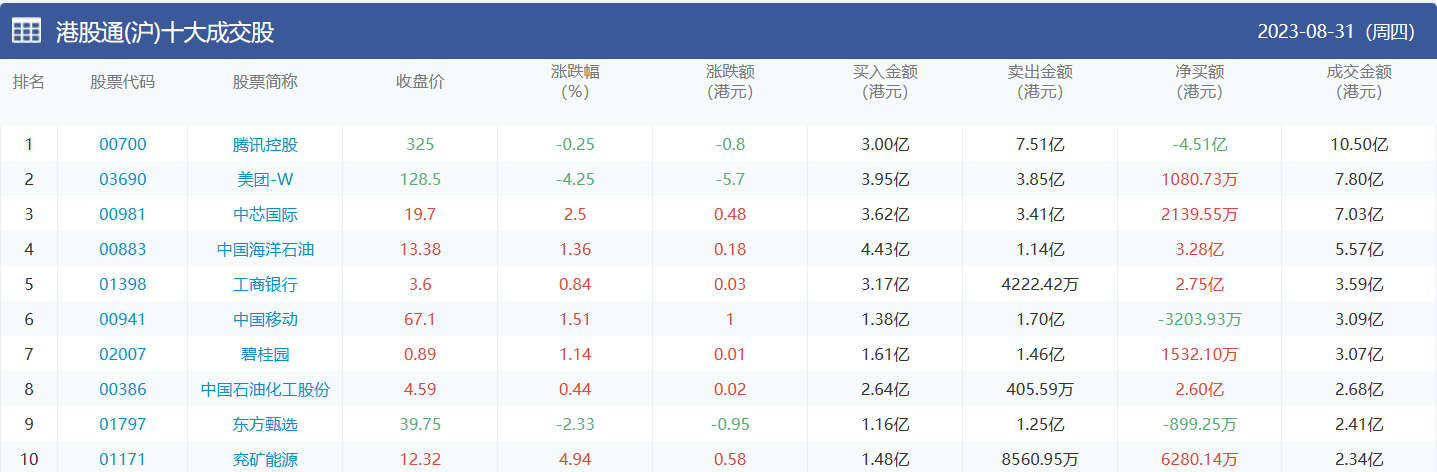The image size is (1437, 472).
Task: Open stock code 00700 link
Action: [122, 144]
